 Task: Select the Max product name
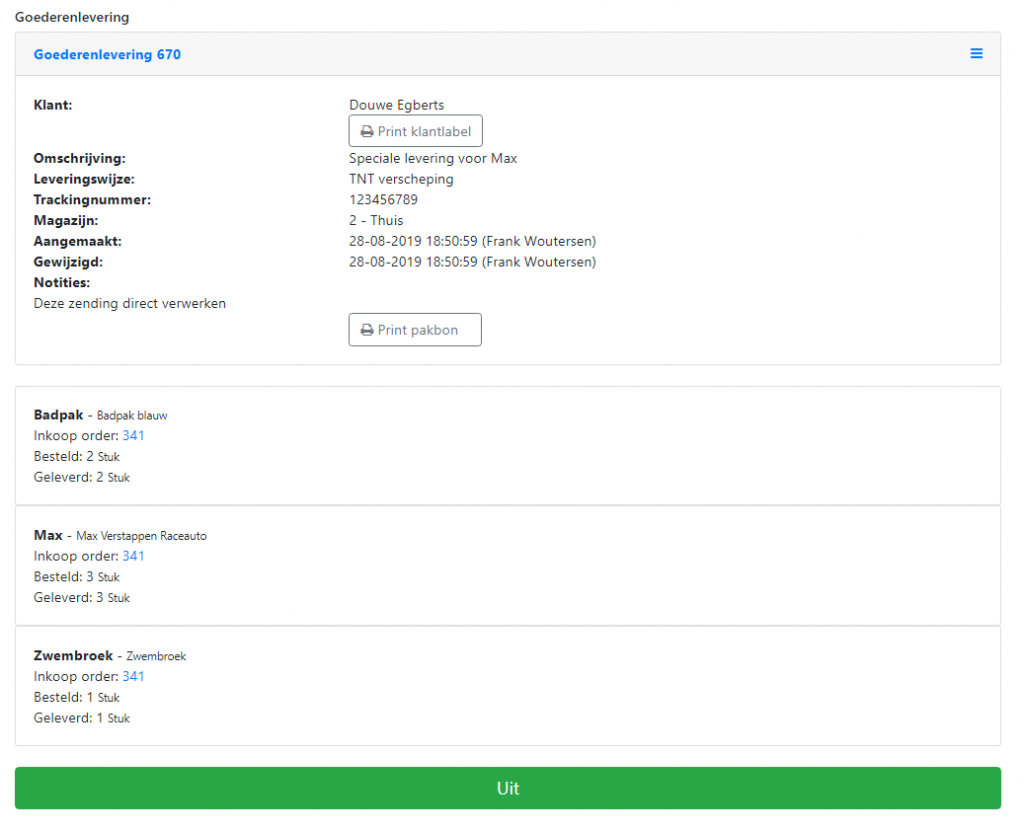(x=48, y=535)
